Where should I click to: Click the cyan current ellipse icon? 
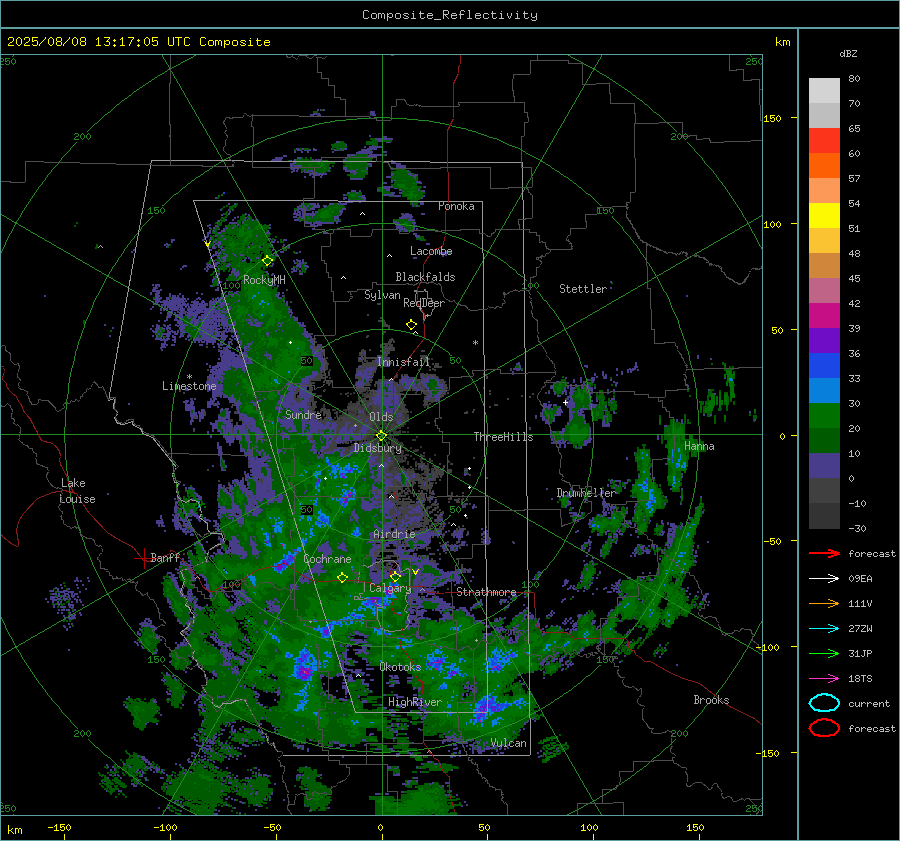pos(824,703)
